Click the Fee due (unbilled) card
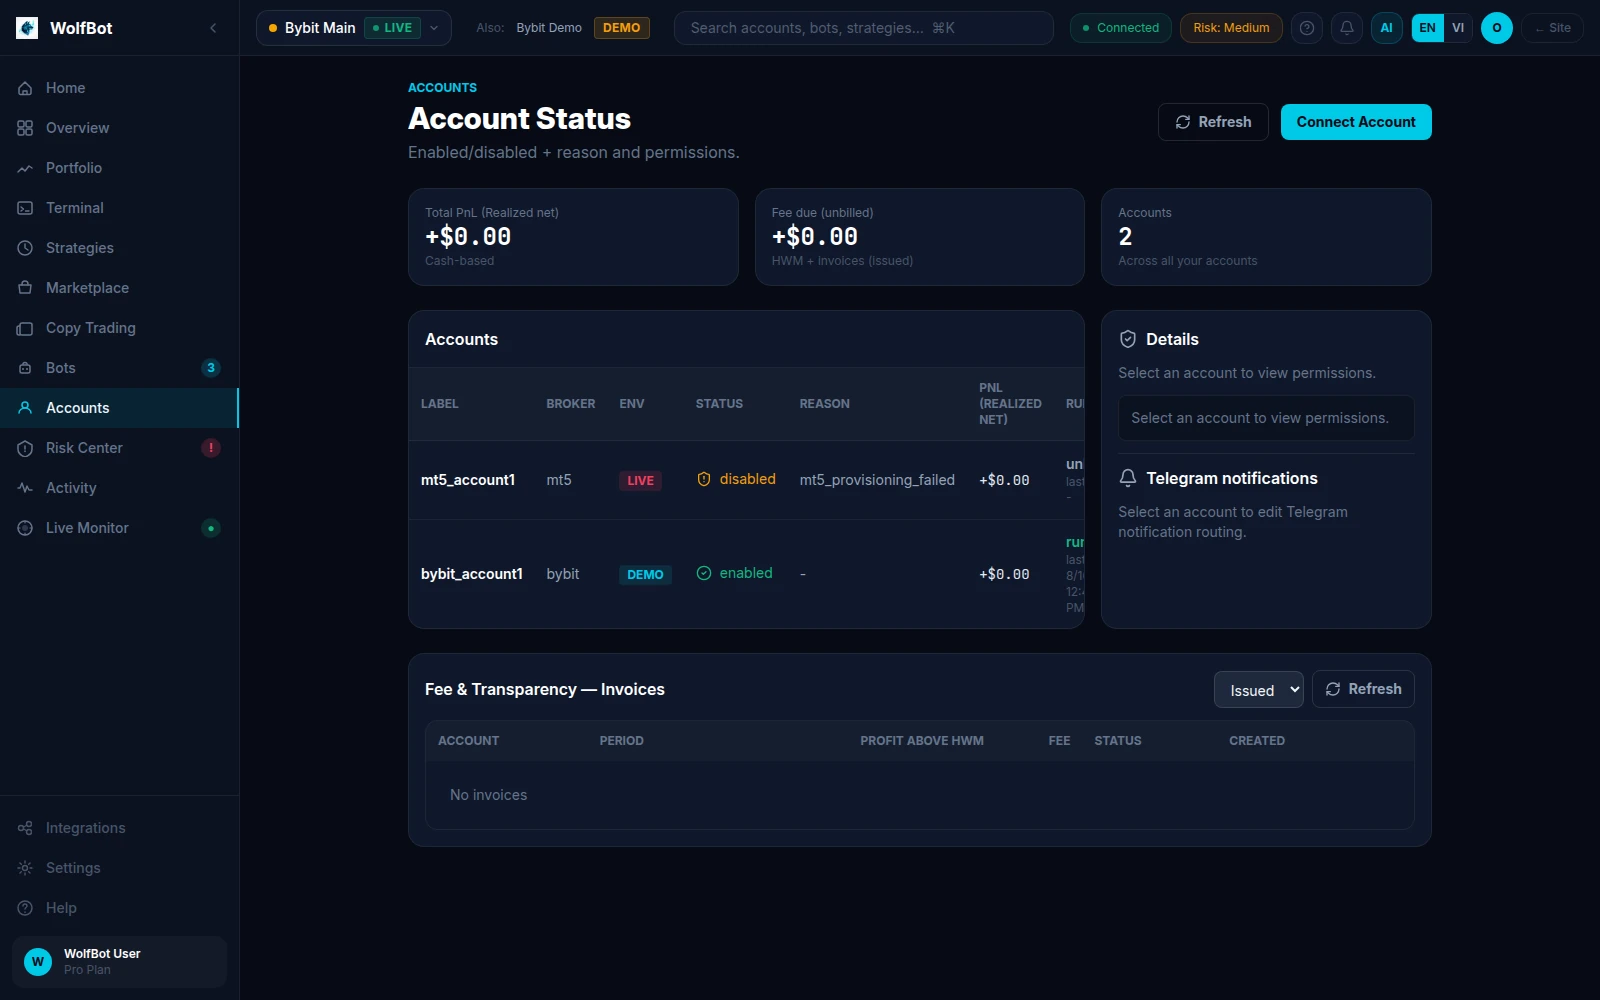The width and height of the screenshot is (1600, 1000). pyautogui.click(x=920, y=237)
